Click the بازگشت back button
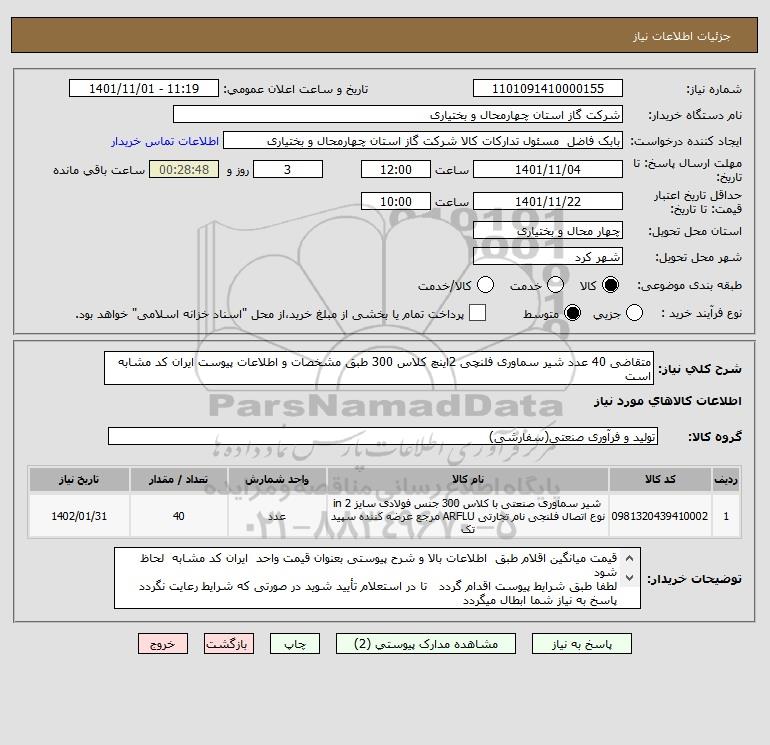 point(229,644)
